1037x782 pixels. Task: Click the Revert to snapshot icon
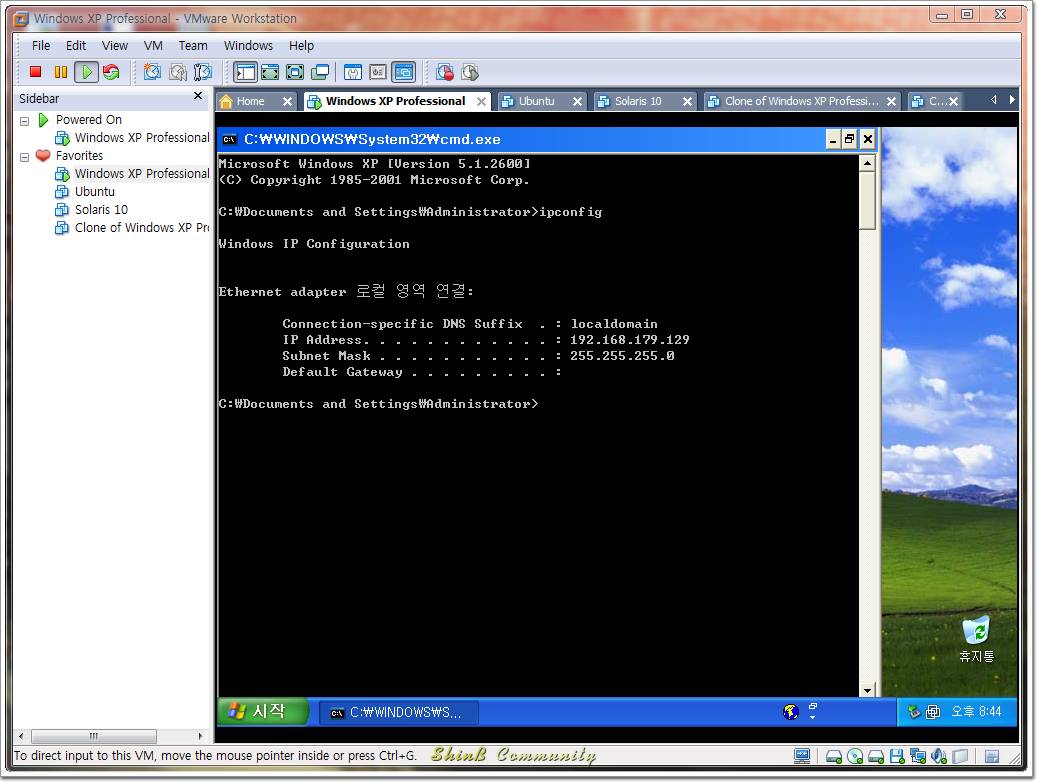click(x=177, y=71)
